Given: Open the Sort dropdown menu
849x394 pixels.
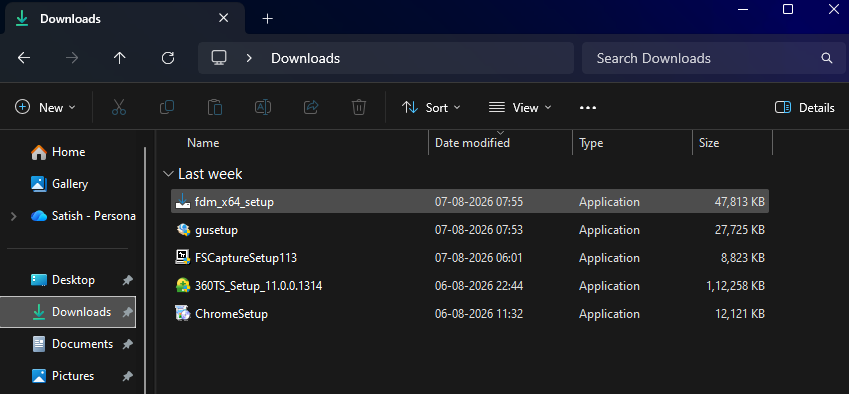Looking at the screenshot, I should [432, 108].
